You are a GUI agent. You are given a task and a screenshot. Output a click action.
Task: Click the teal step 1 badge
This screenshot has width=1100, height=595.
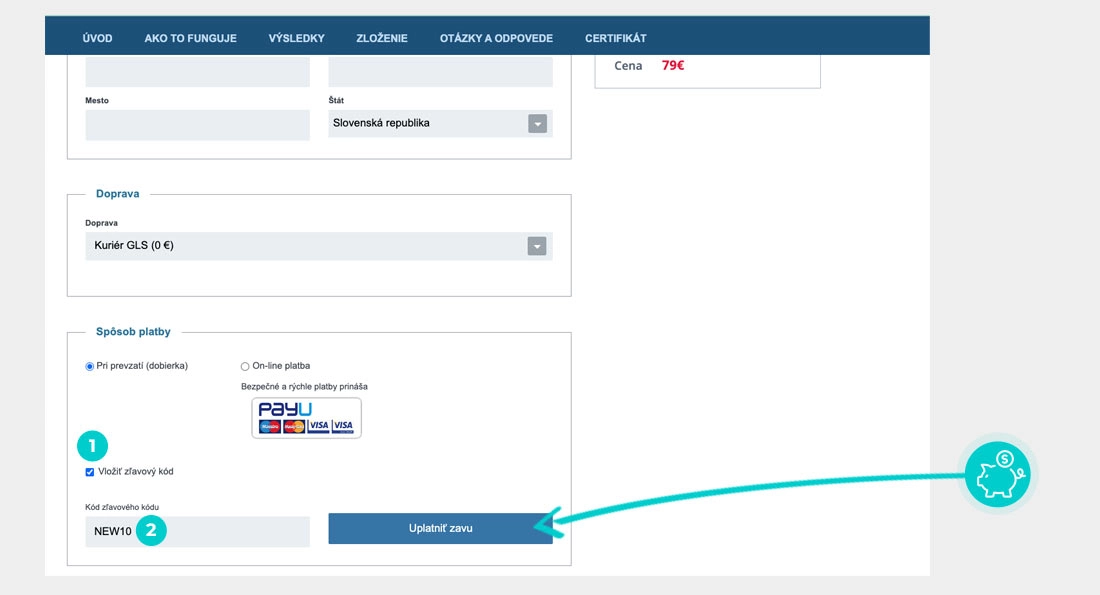pyautogui.click(x=92, y=446)
